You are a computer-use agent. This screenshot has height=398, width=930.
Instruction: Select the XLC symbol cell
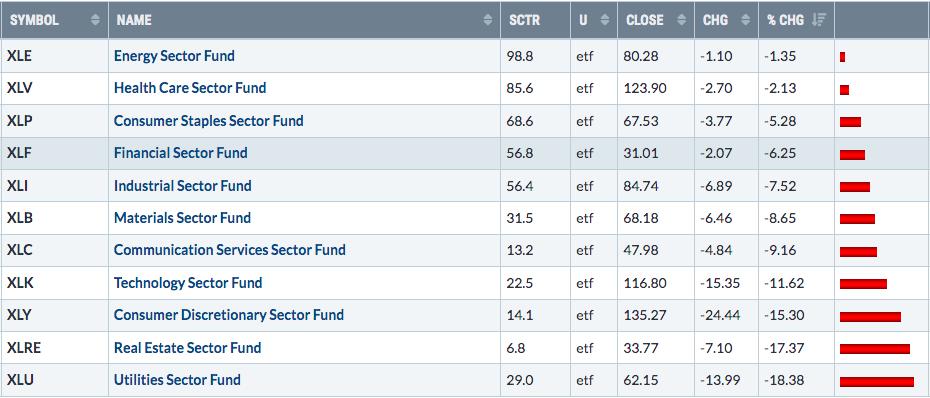[20, 250]
